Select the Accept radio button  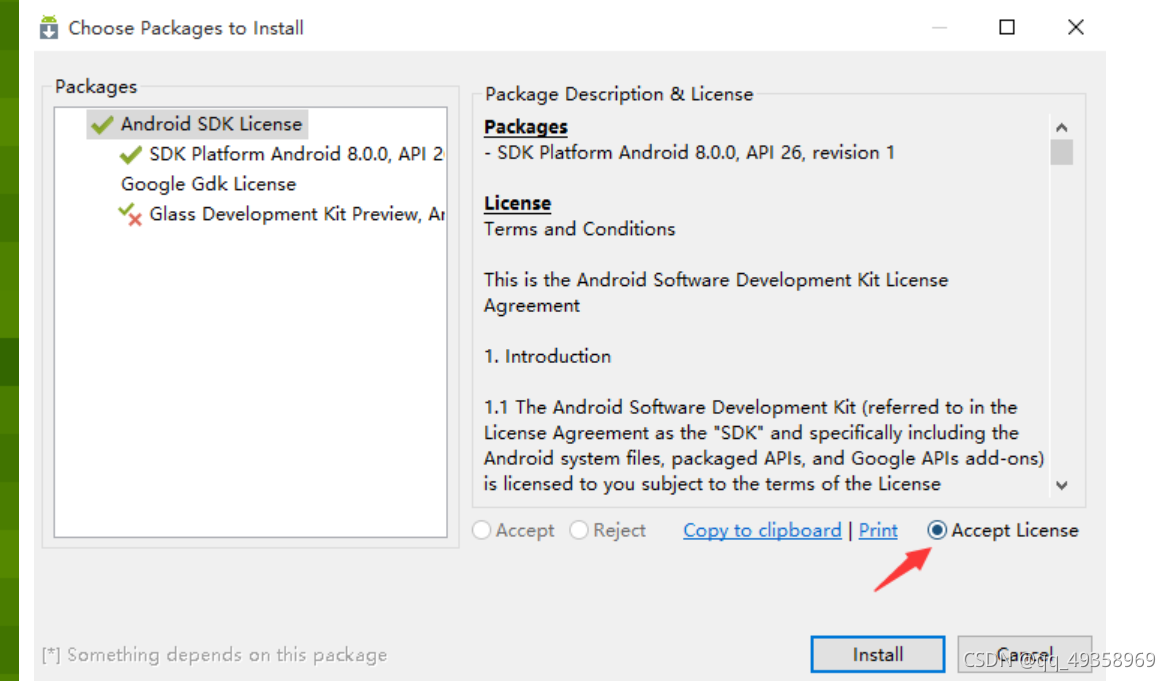point(482,531)
